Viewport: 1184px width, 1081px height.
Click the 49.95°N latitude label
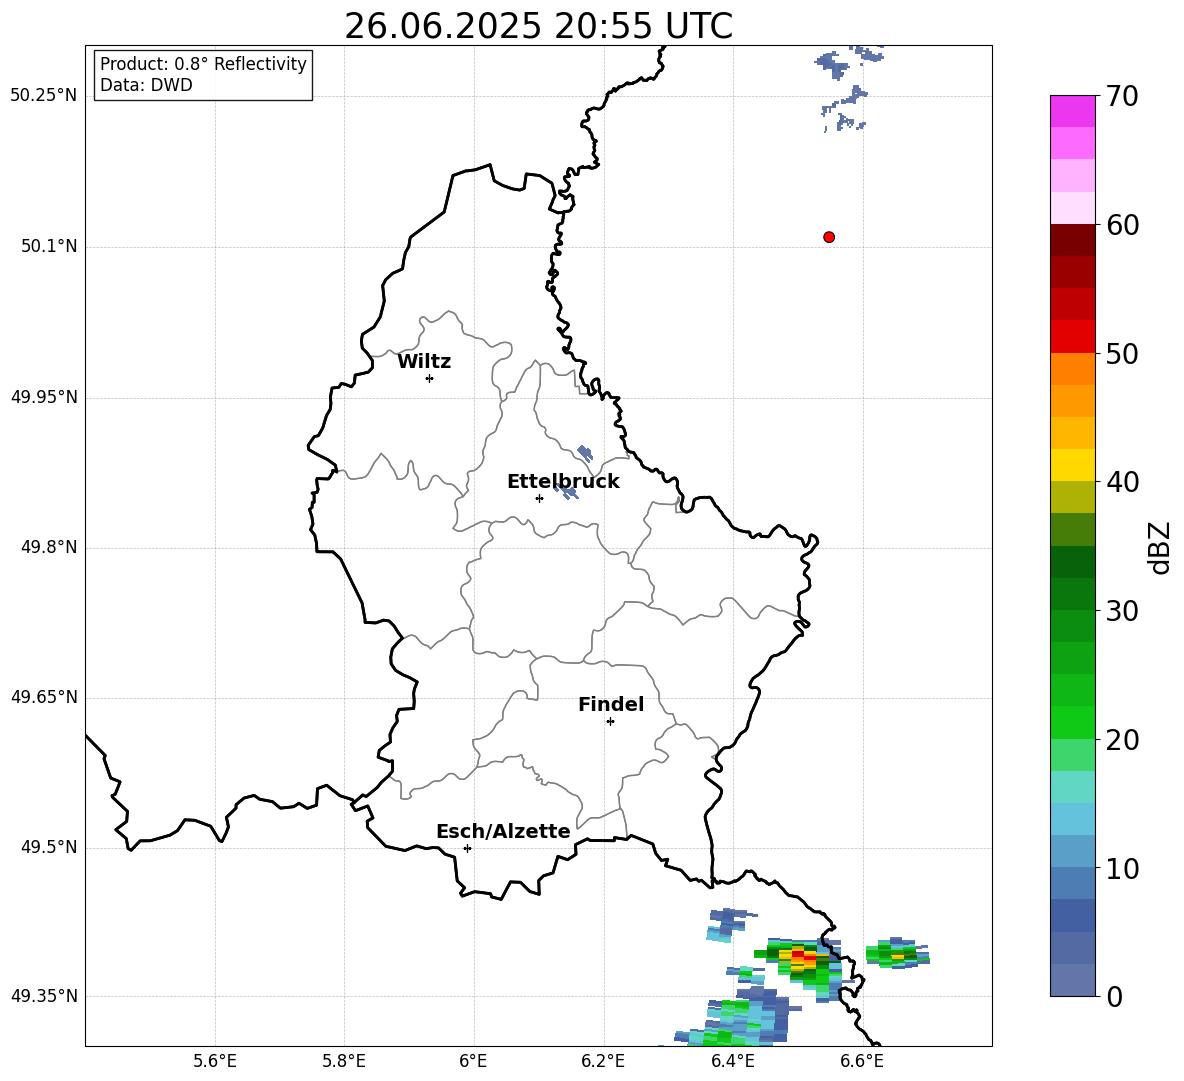pos(43,396)
